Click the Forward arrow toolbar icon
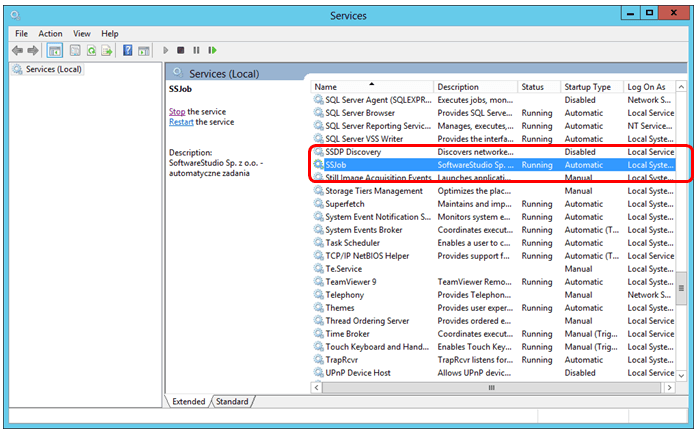 [33, 51]
